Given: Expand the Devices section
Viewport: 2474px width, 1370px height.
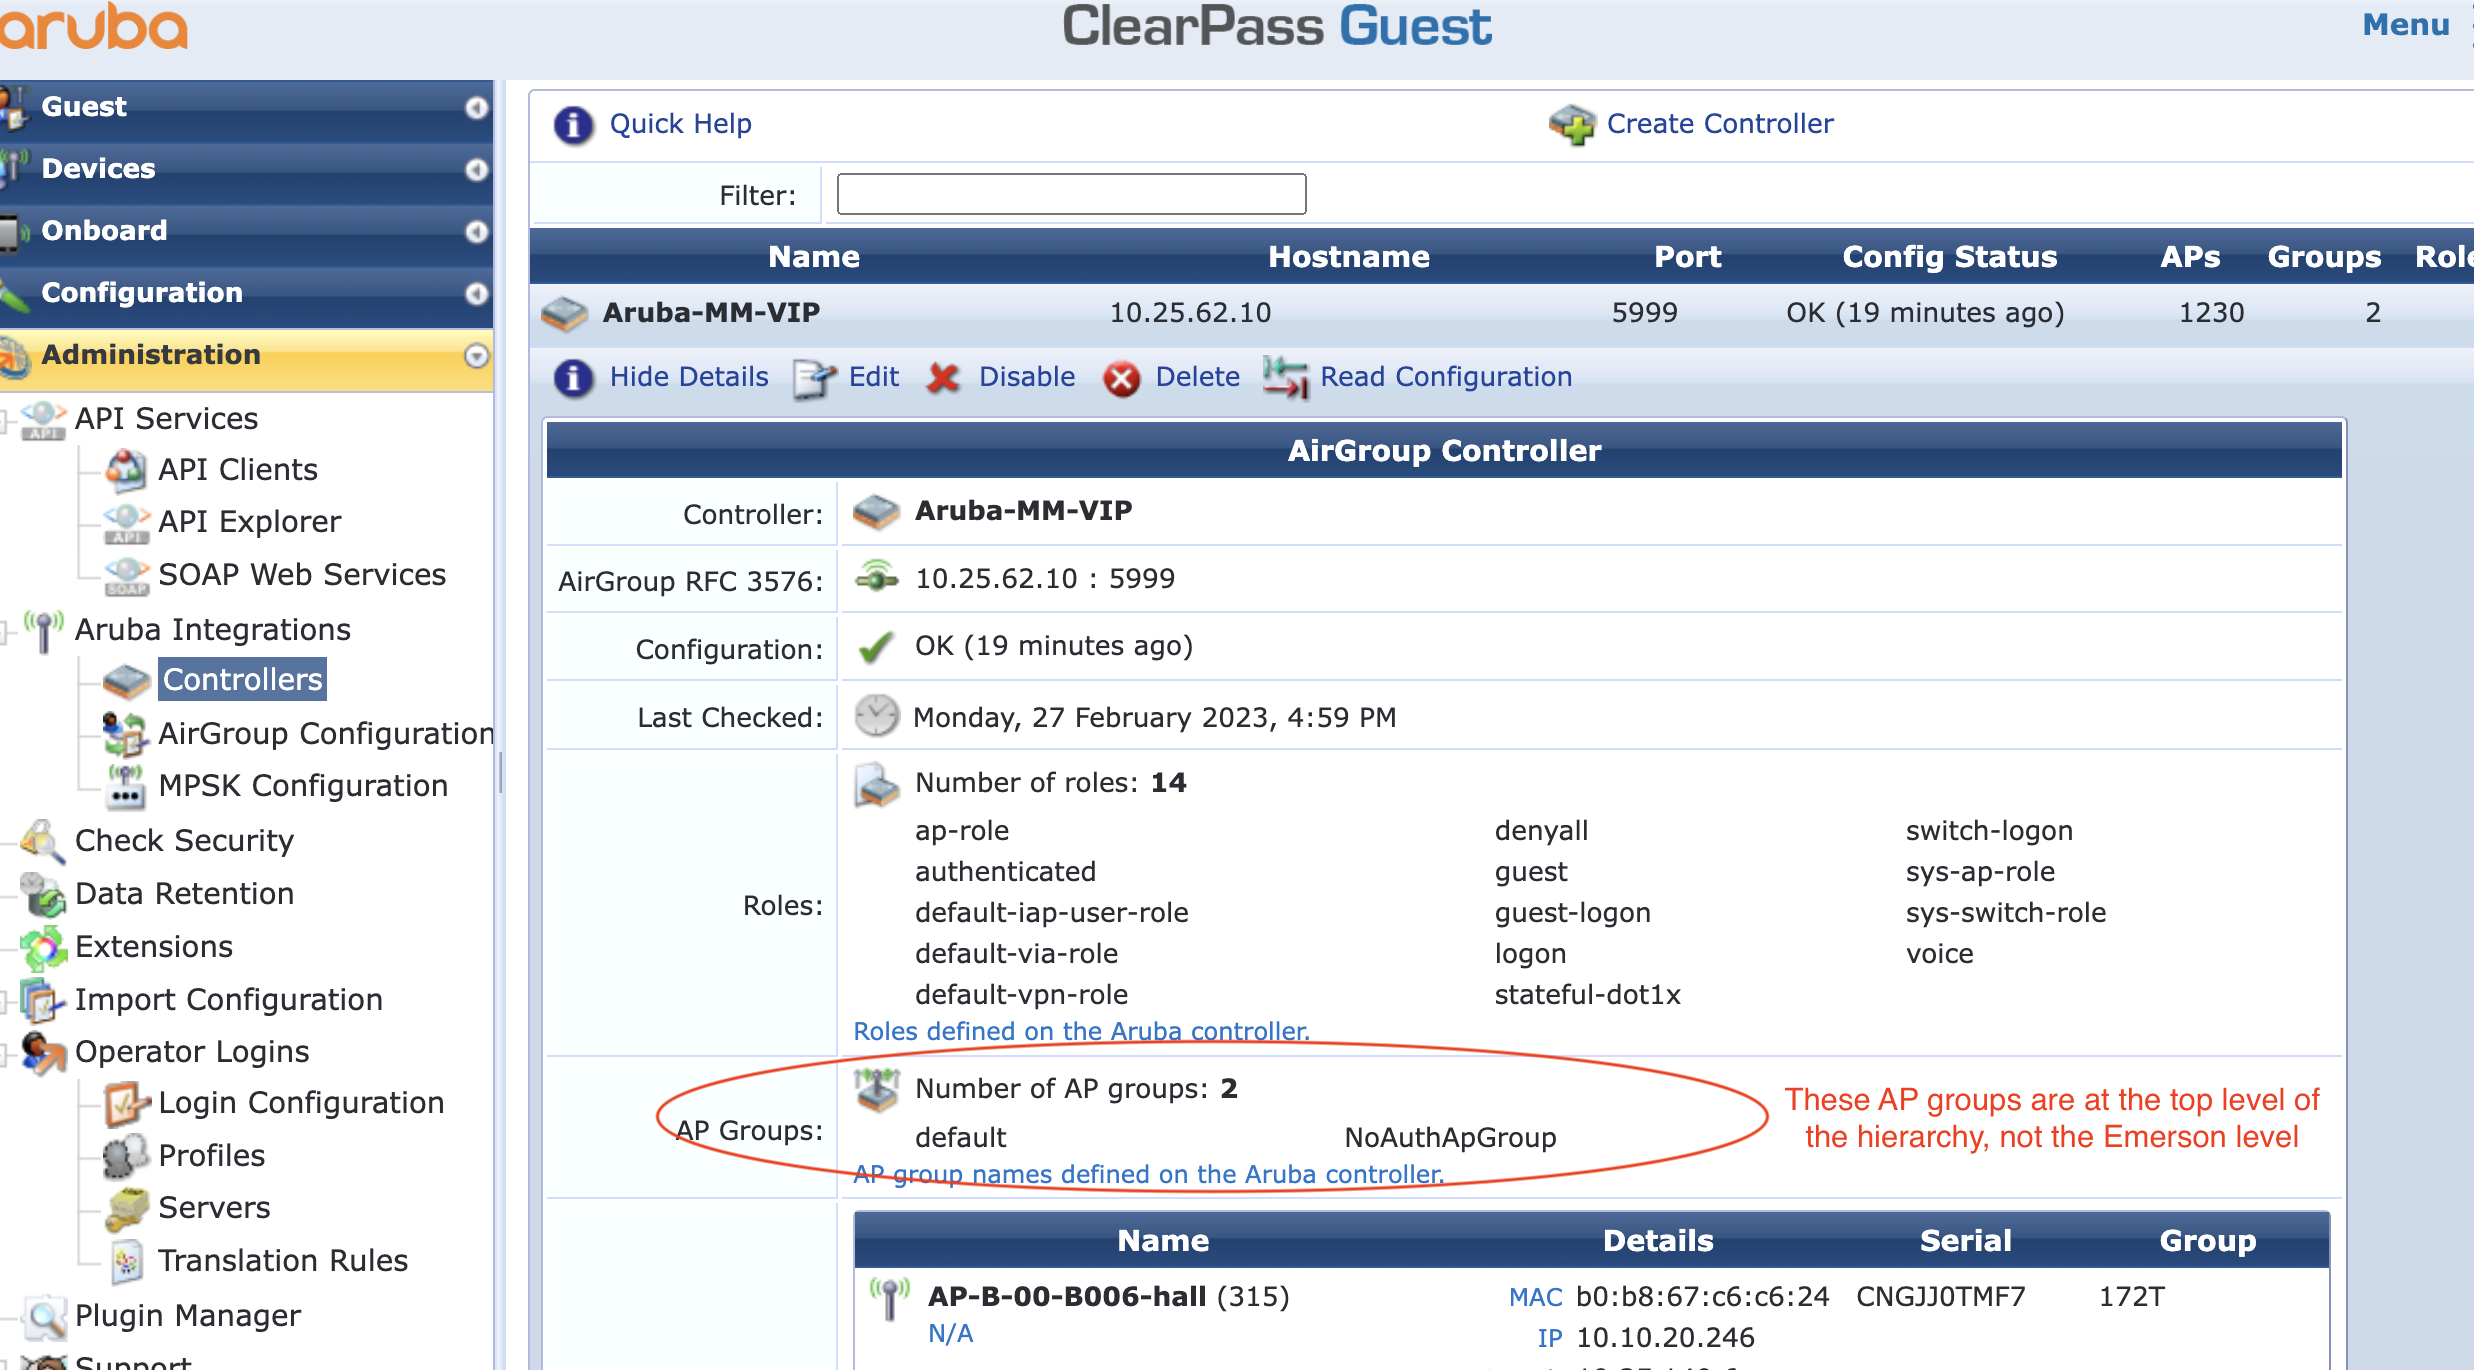Looking at the screenshot, I should click(478, 168).
